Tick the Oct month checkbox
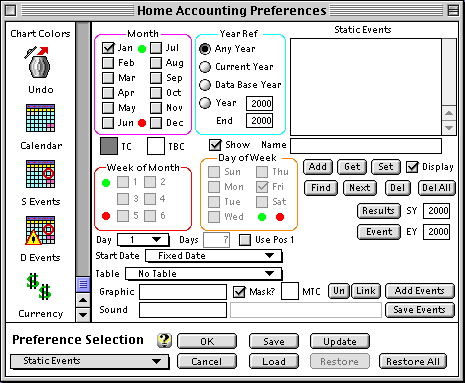465x383 pixels. [x=156, y=93]
